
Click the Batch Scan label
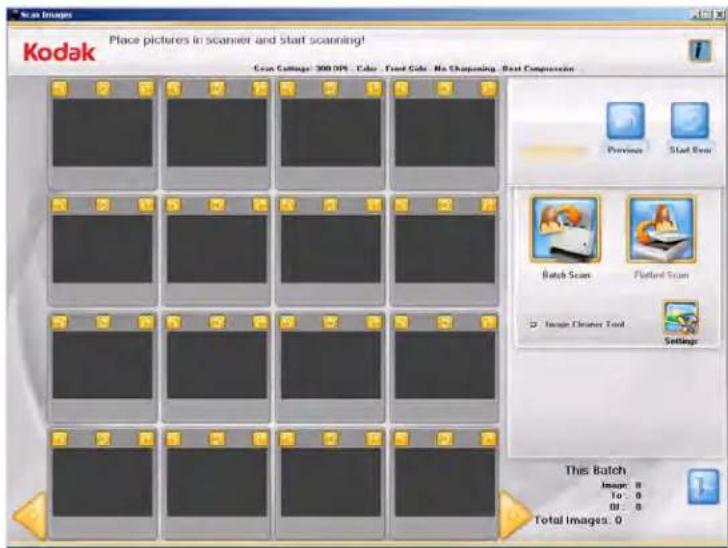[x=566, y=275]
